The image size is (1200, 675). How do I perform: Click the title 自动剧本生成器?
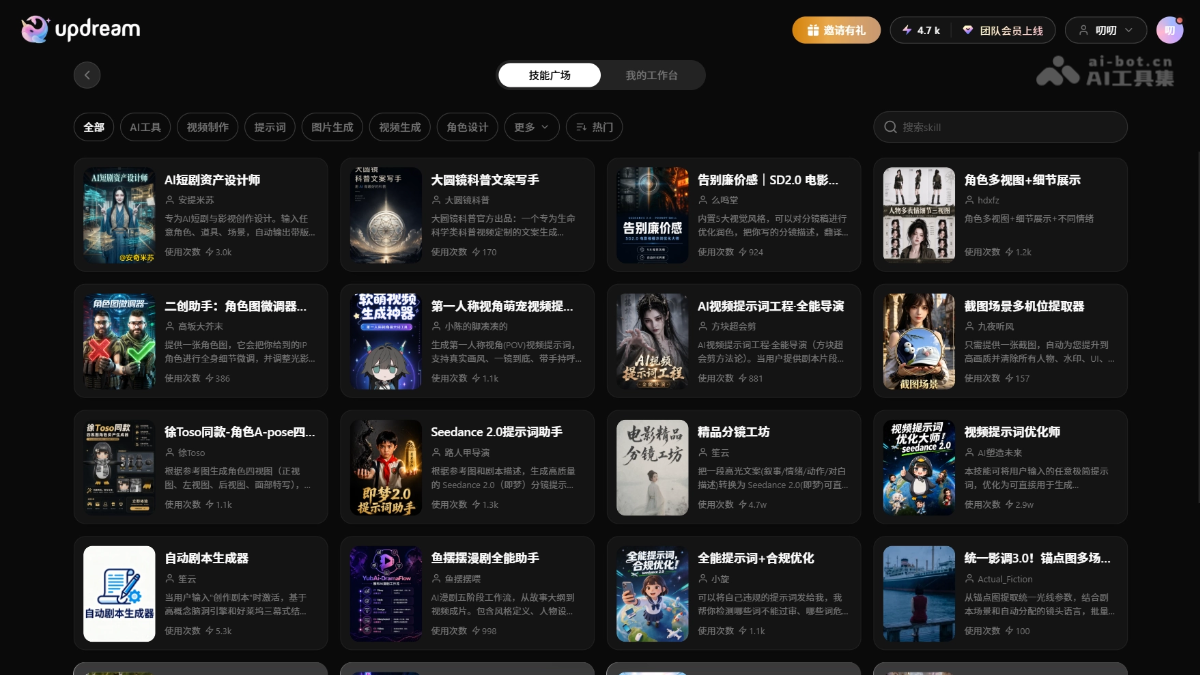click(207, 558)
